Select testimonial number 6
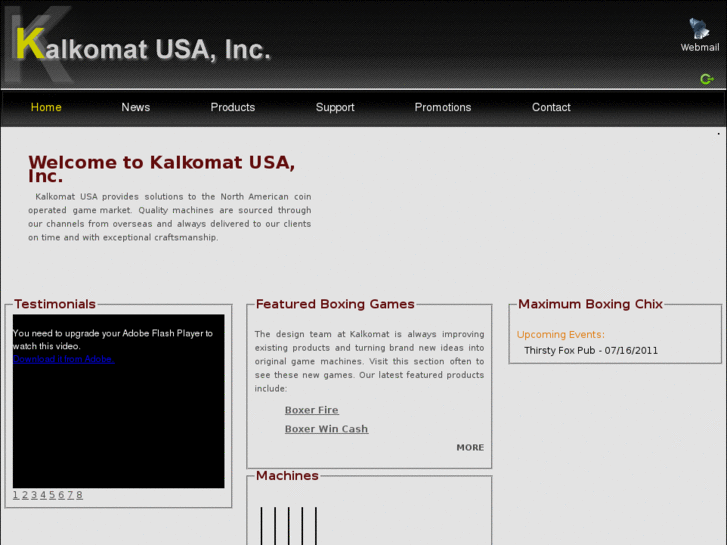Screen dimensions: 727x545 [x=61, y=495]
